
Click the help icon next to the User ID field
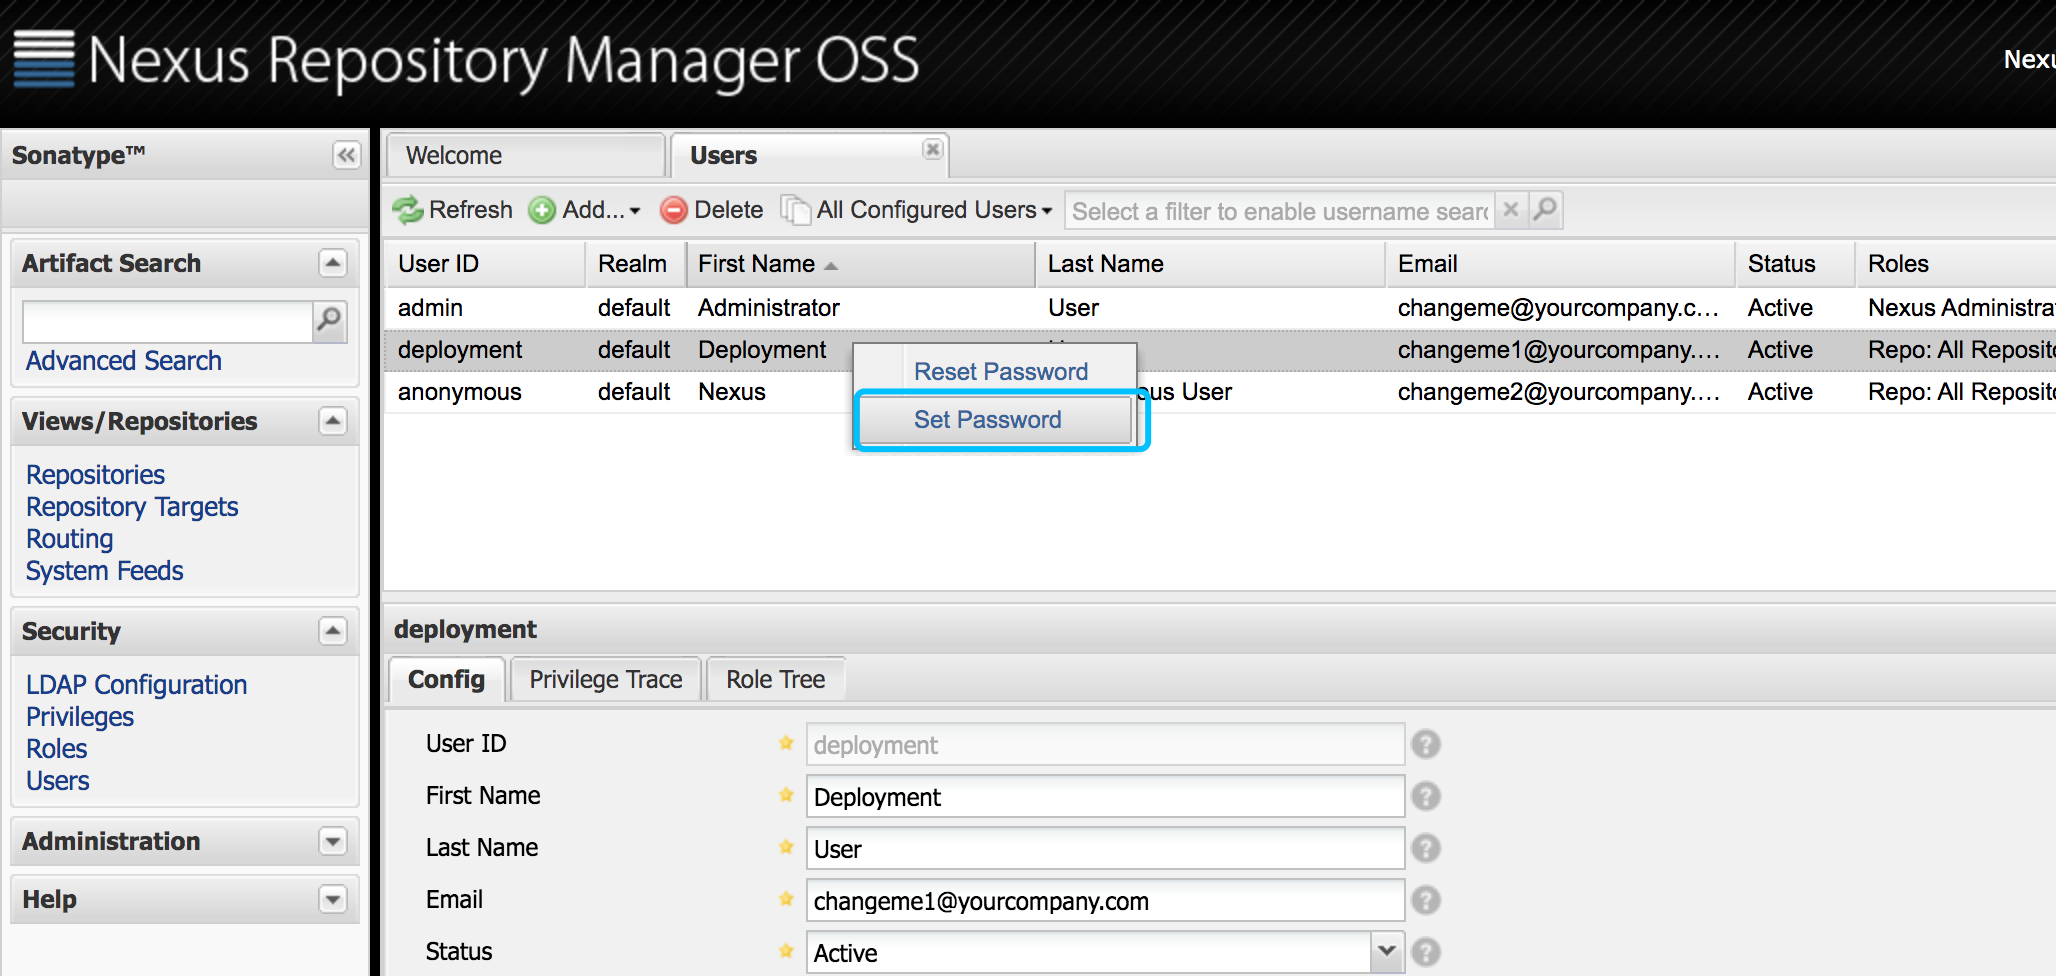coord(1426,743)
